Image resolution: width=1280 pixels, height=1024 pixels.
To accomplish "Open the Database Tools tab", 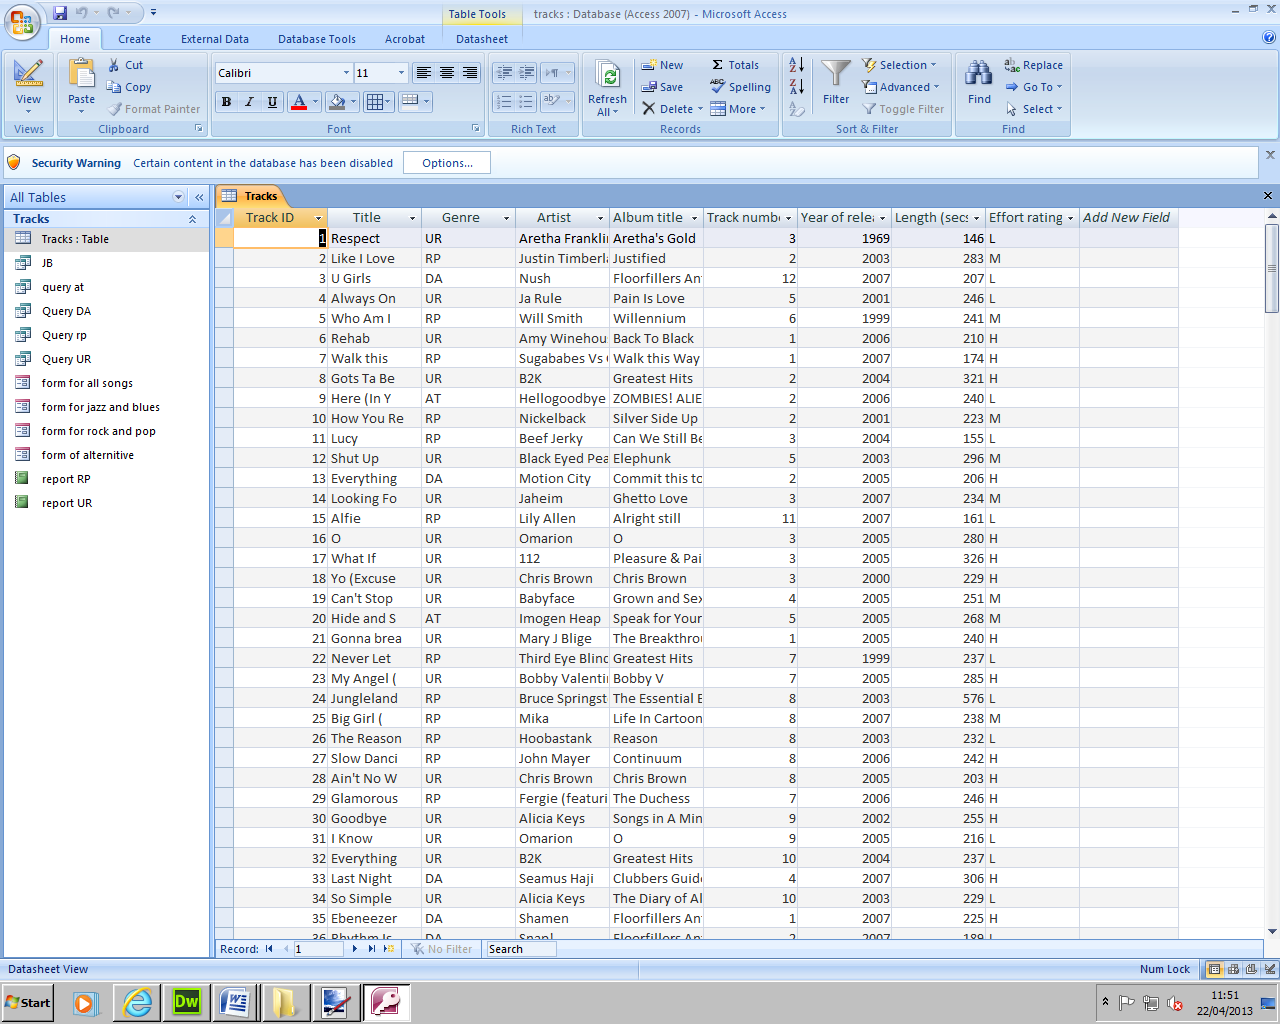I will [316, 39].
